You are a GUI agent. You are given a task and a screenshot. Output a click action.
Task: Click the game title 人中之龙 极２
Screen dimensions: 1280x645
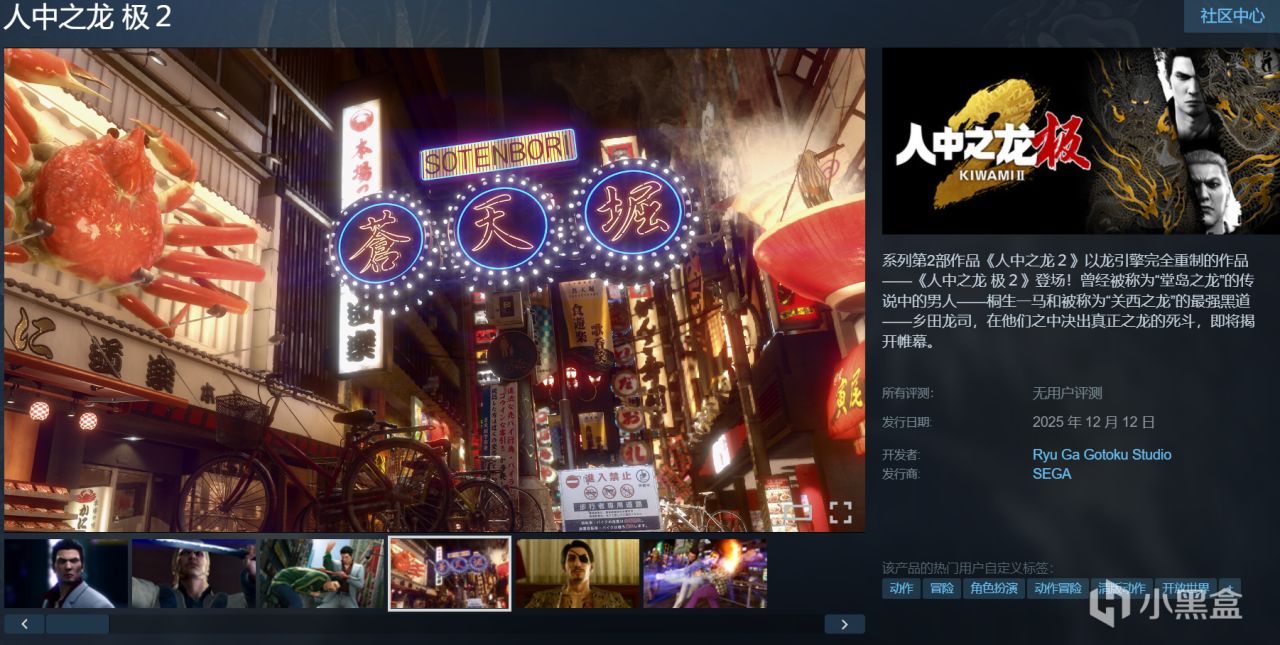pos(87,18)
